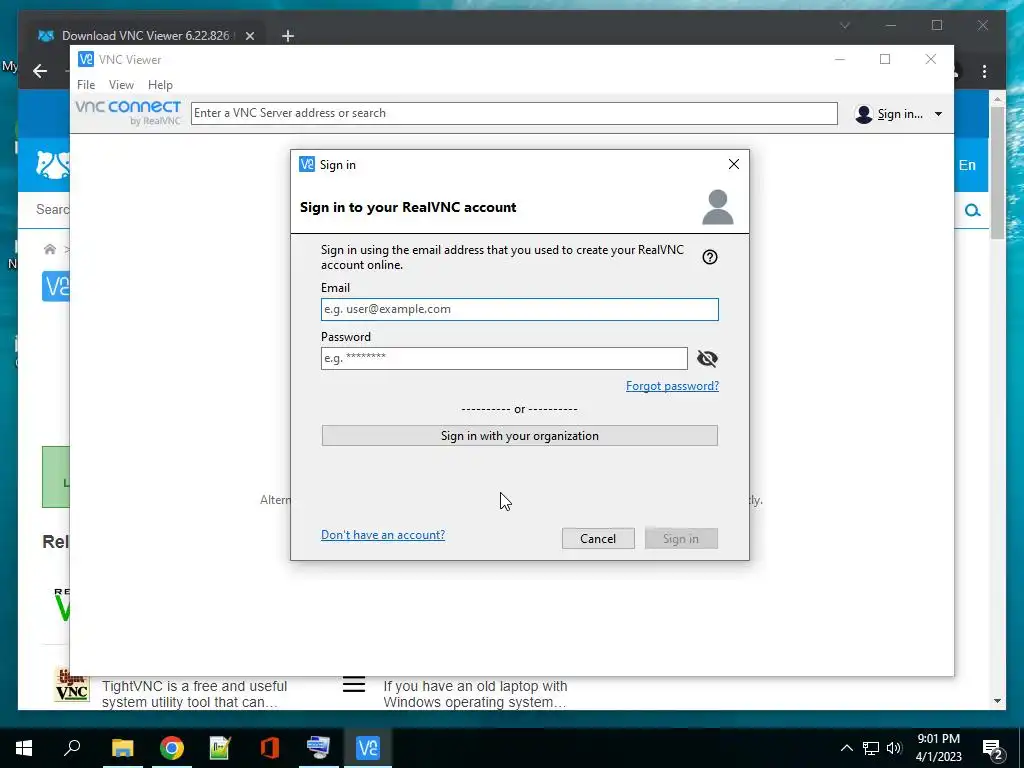The image size is (1024, 768).
Task: Open the View menu in VNC Viewer
Action: [121, 84]
